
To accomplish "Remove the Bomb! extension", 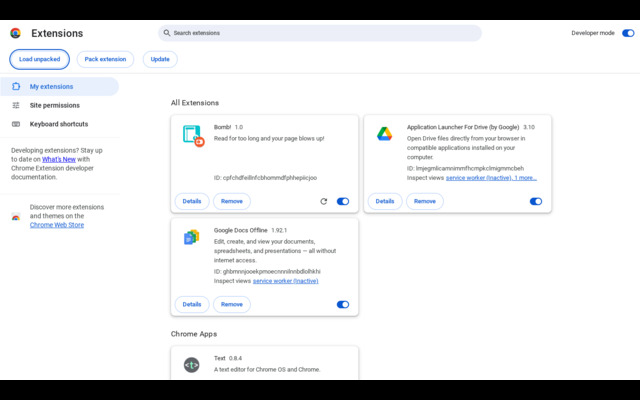I will click(x=232, y=201).
